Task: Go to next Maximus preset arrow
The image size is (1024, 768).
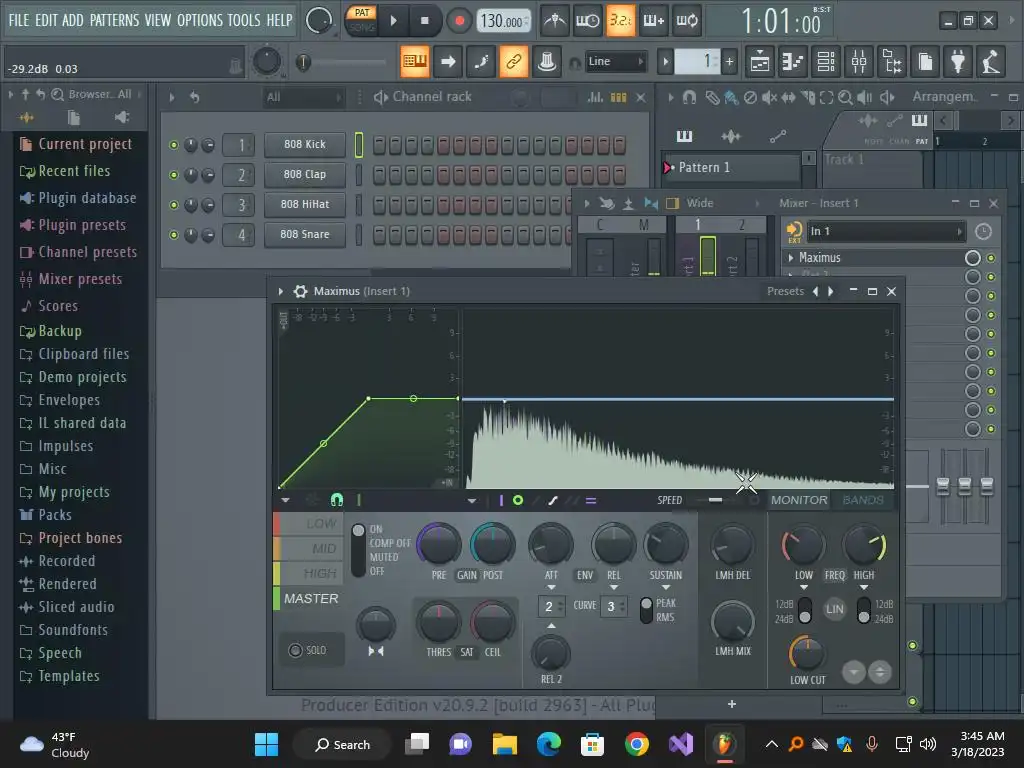Action: [831, 291]
